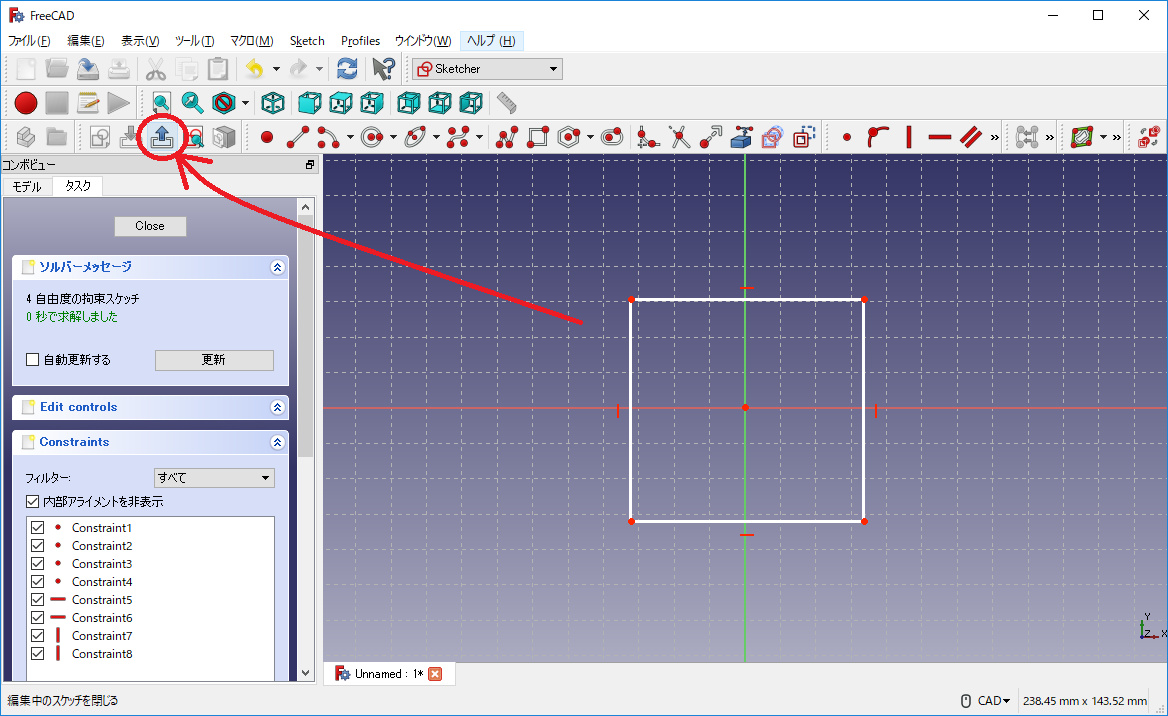Uncheck the Constraint6 checkbox
Screen dimensions: 1168x716
coord(37,618)
